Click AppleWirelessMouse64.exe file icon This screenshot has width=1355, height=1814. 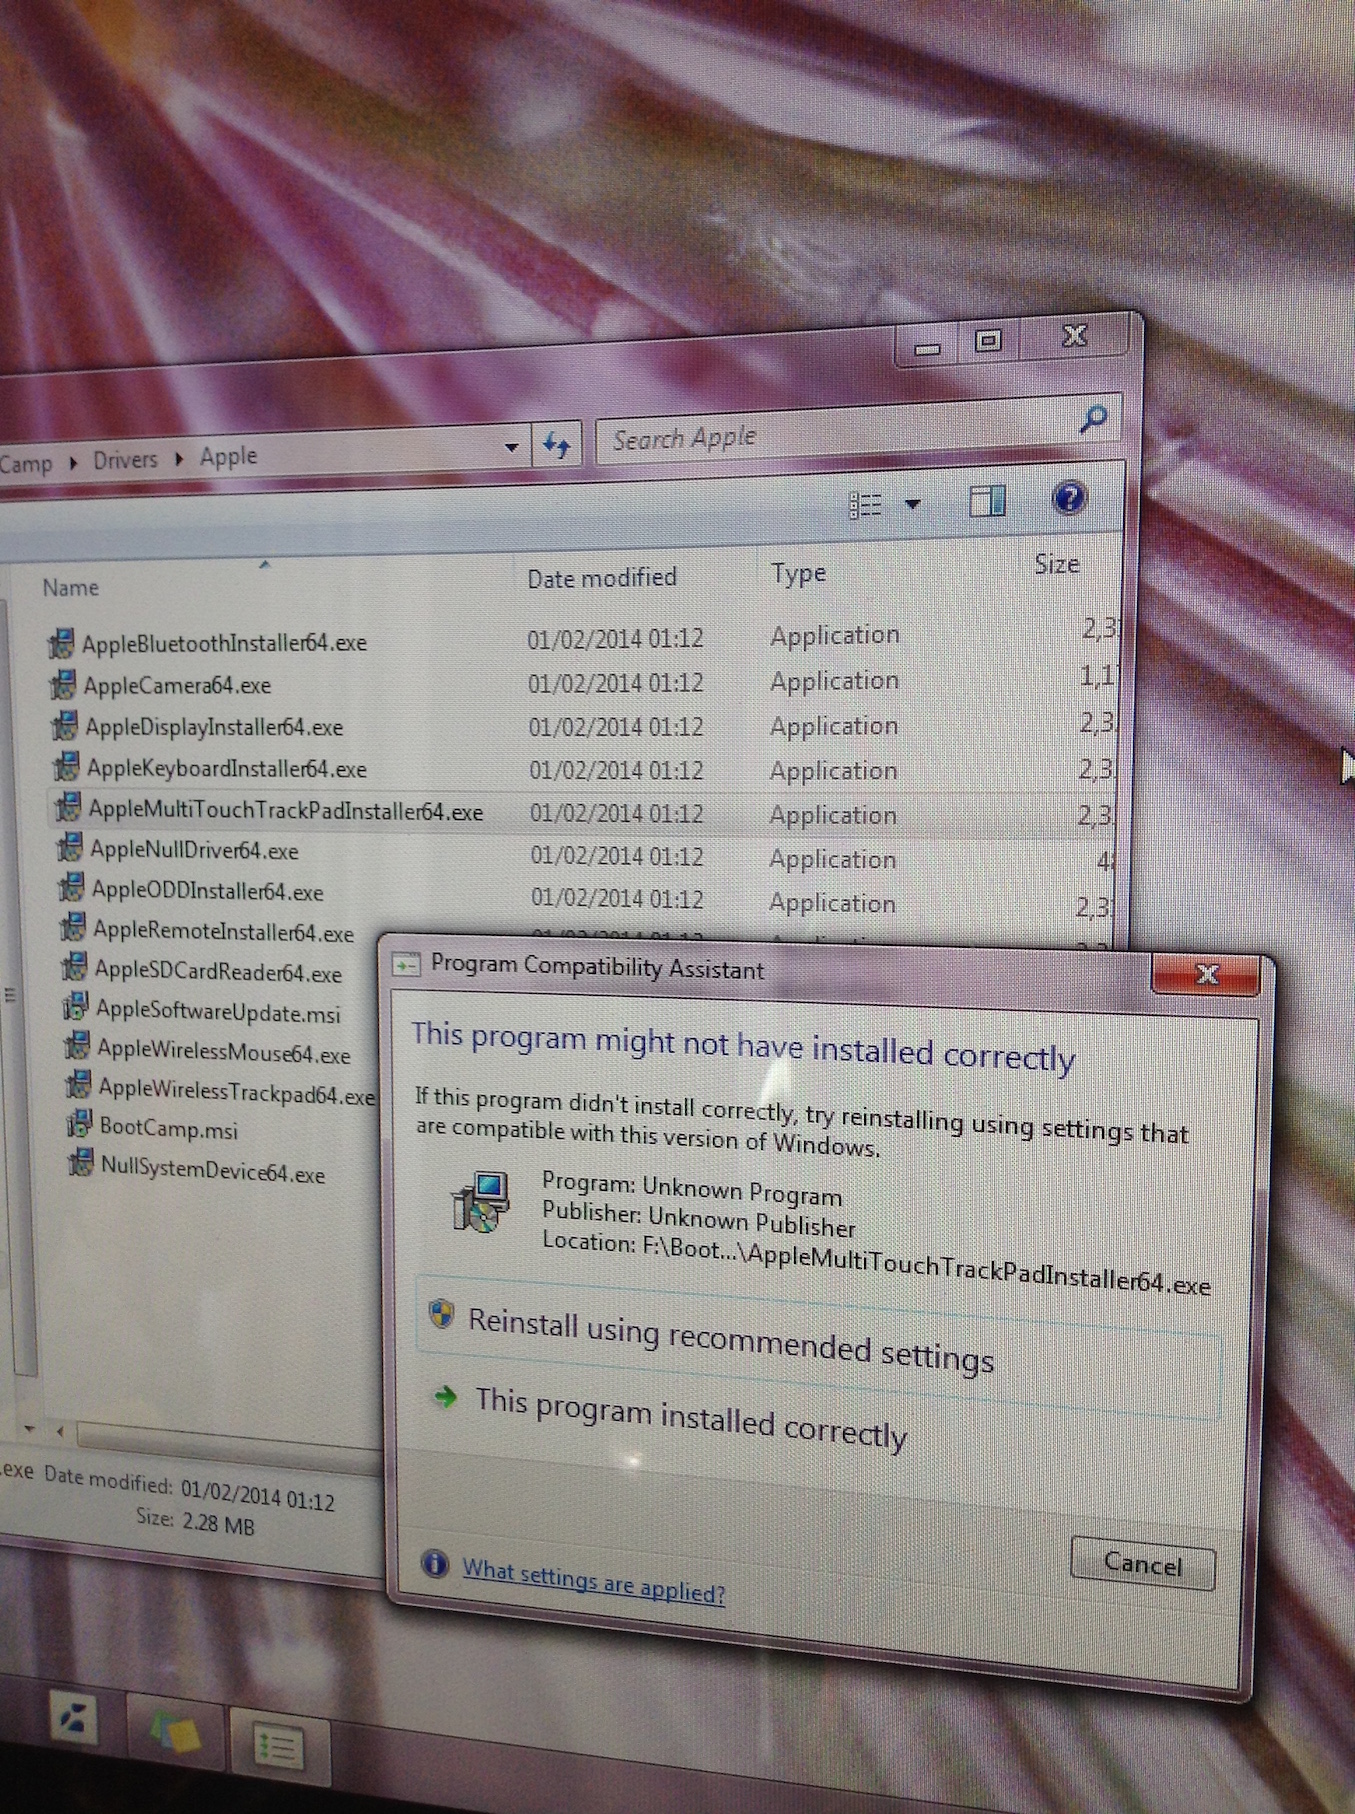pyautogui.click(x=76, y=1047)
